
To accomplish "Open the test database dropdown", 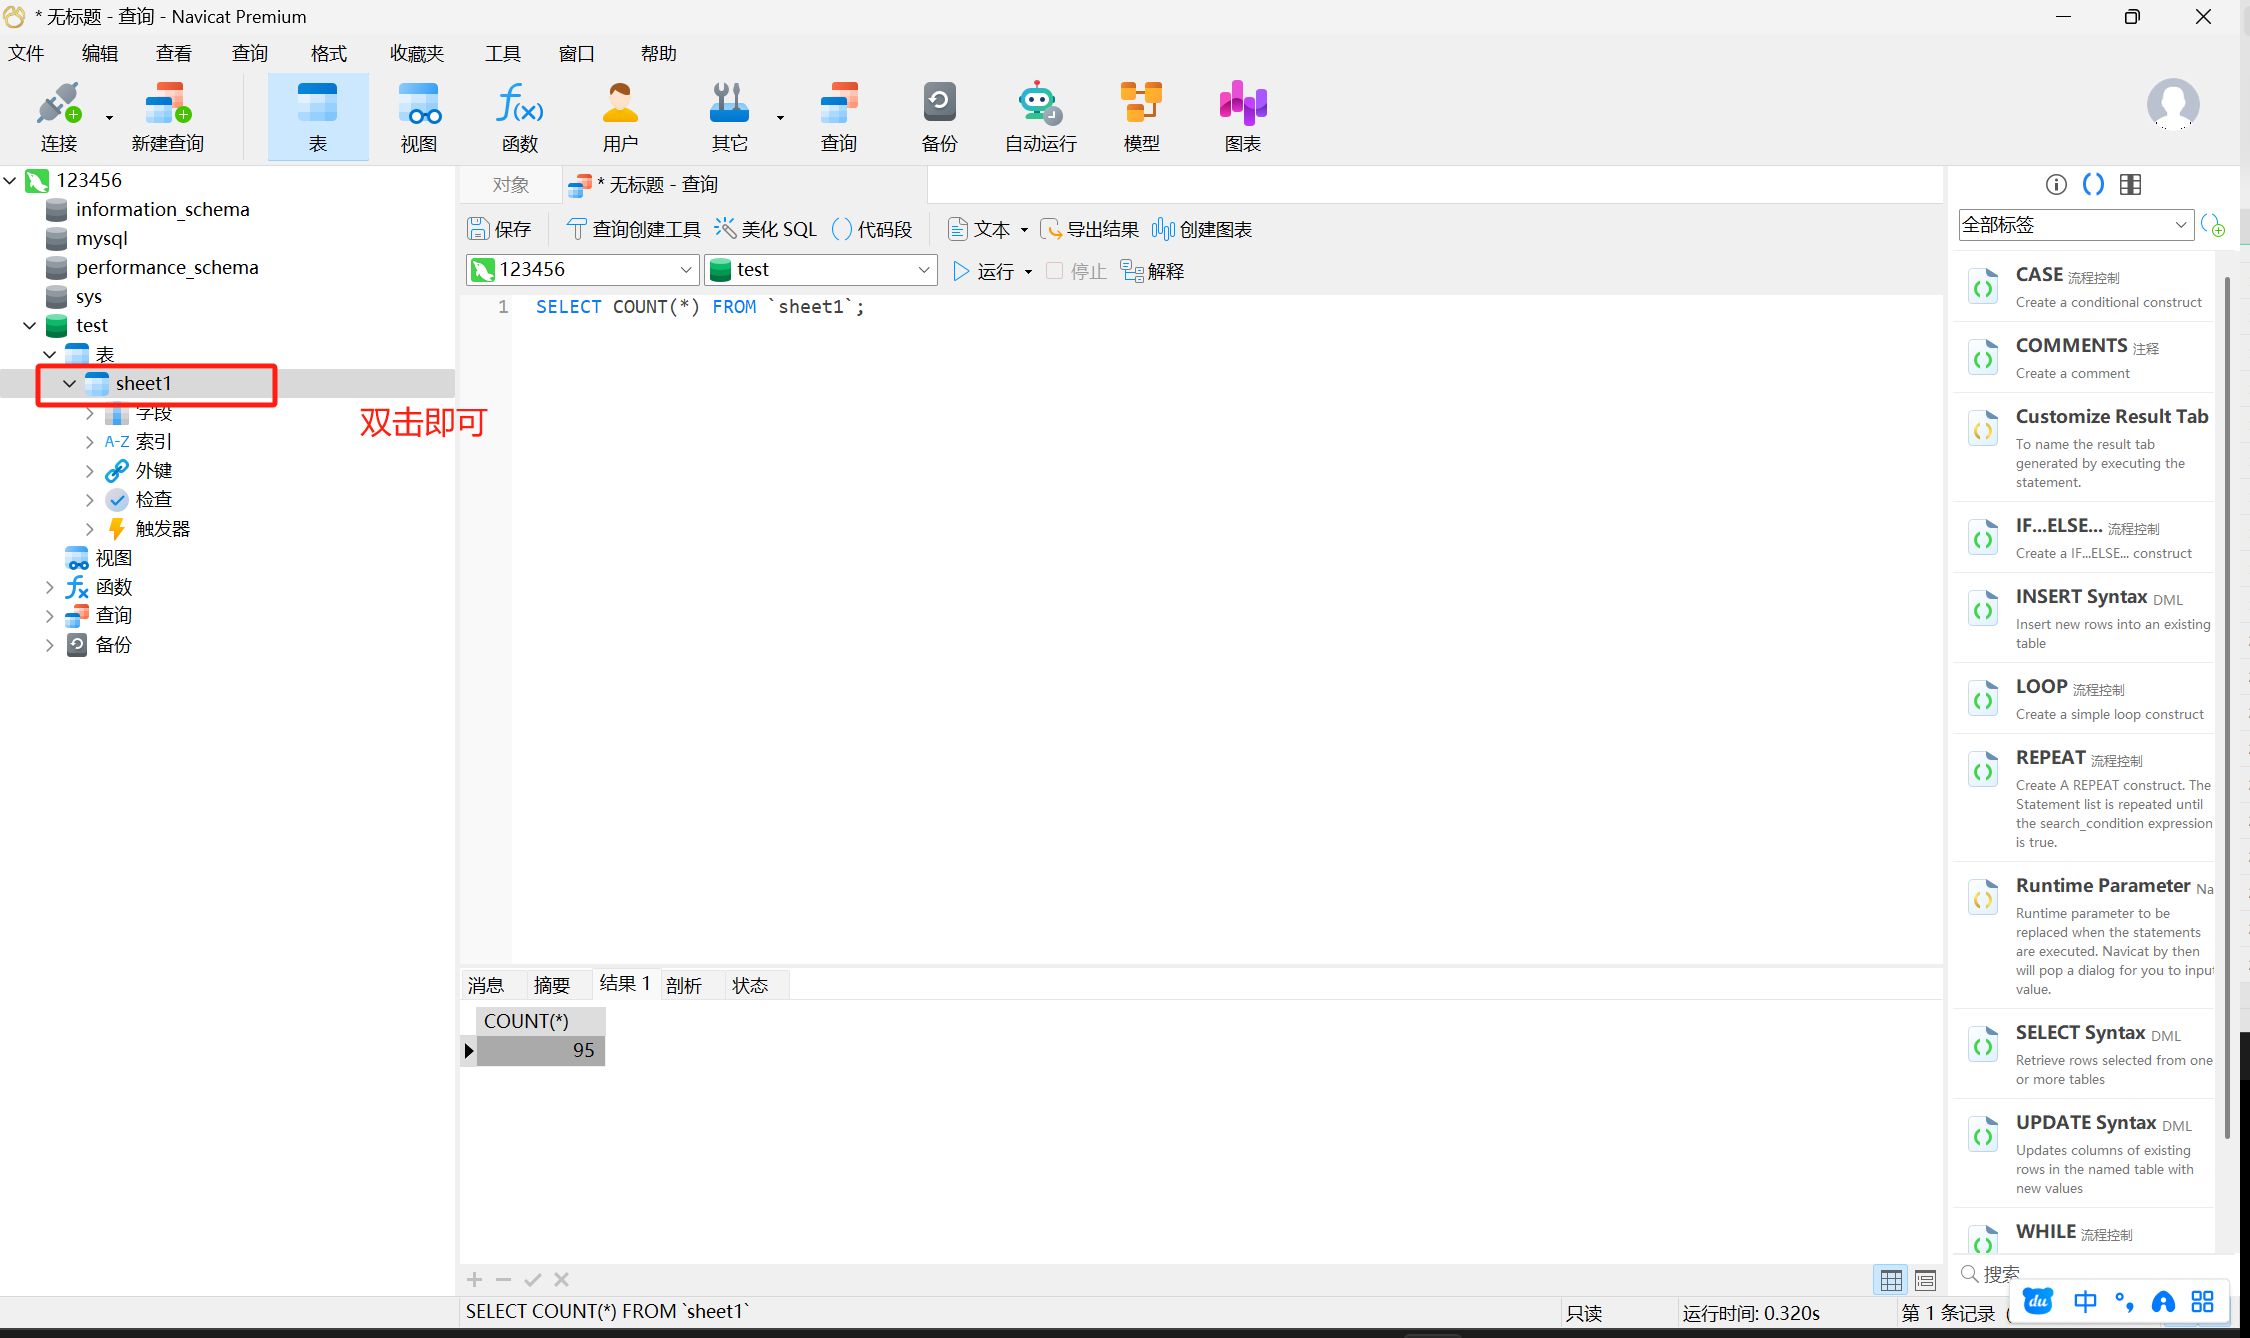I will (x=923, y=270).
